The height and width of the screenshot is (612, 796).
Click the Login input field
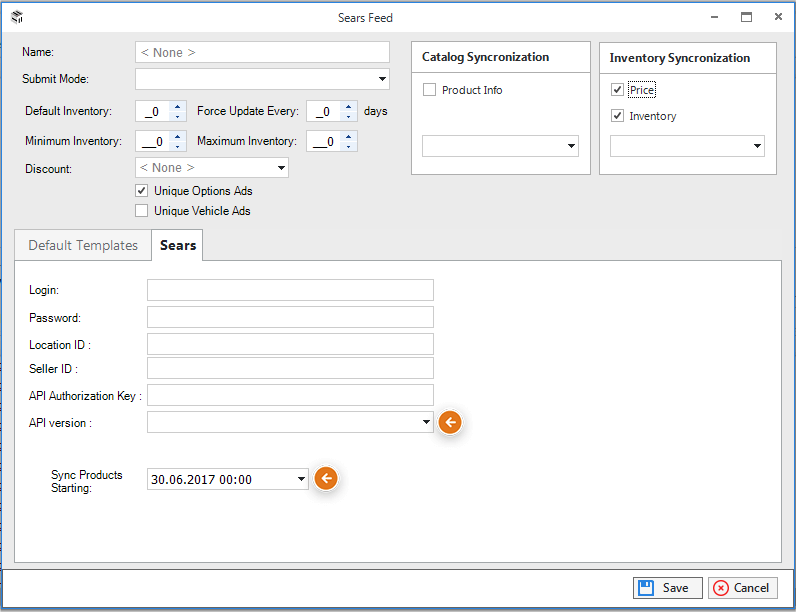(x=290, y=290)
